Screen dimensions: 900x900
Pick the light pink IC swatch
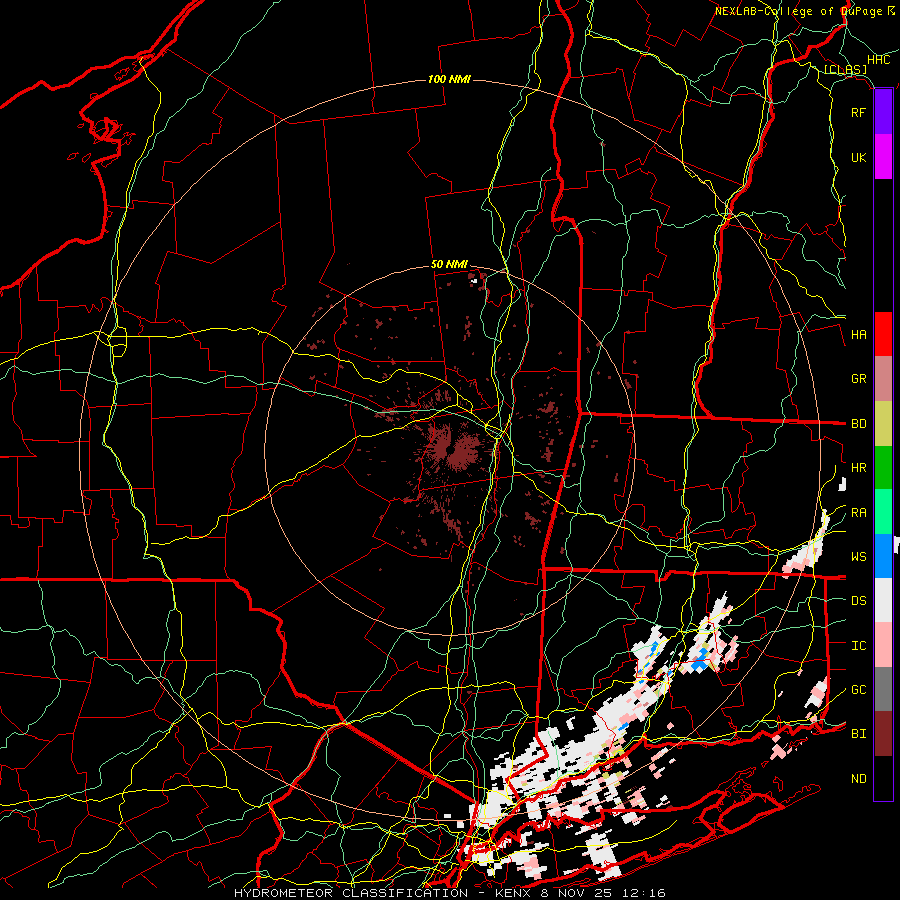[883, 645]
